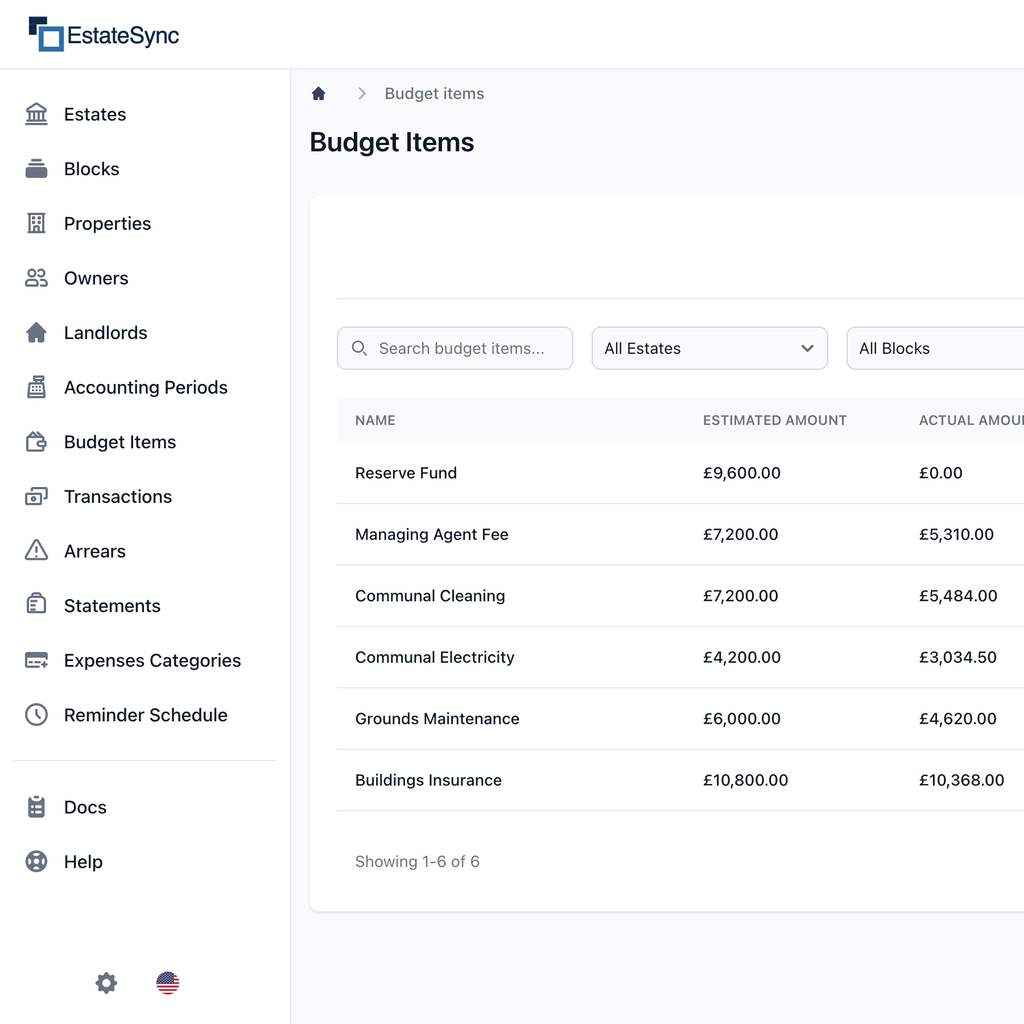Select the Grounds Maintenance row name
The height and width of the screenshot is (1024, 1024).
438,718
